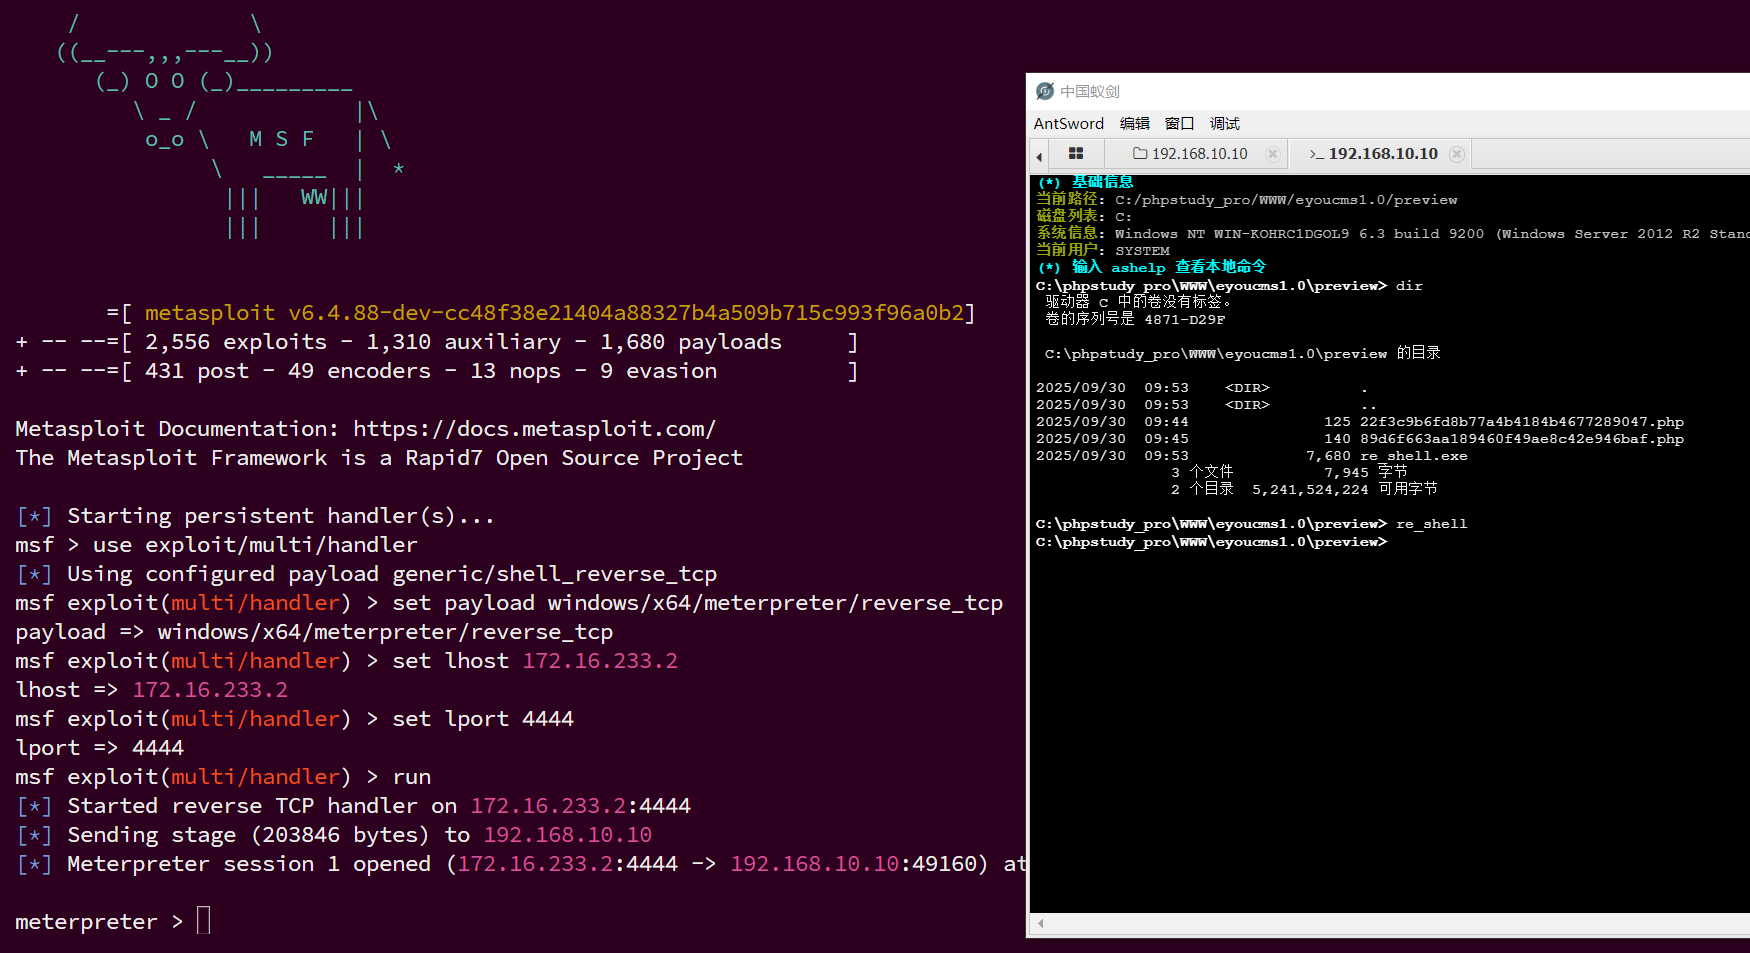Click 'Starting persistent handler(s)...' line

(254, 515)
